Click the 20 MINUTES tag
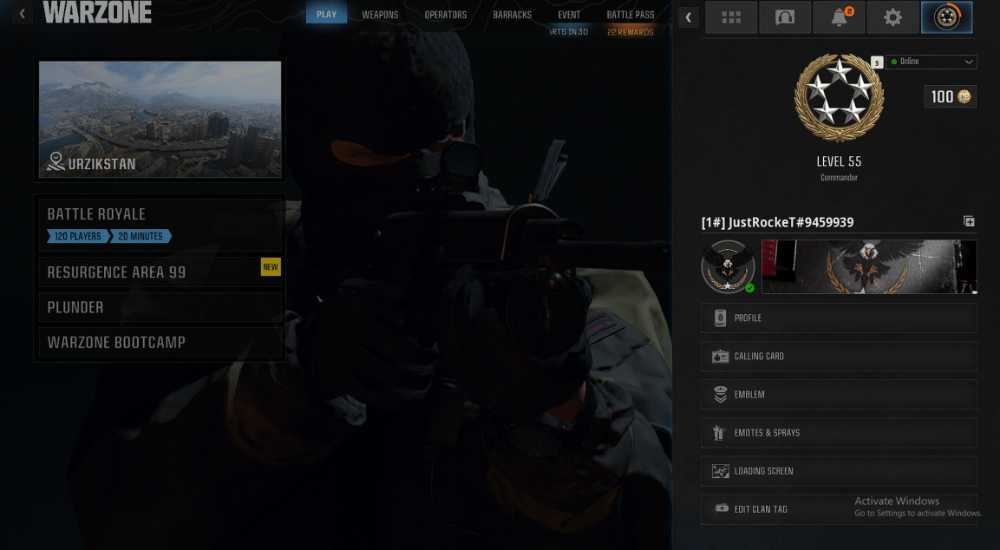This screenshot has width=1000, height=550. (x=140, y=236)
